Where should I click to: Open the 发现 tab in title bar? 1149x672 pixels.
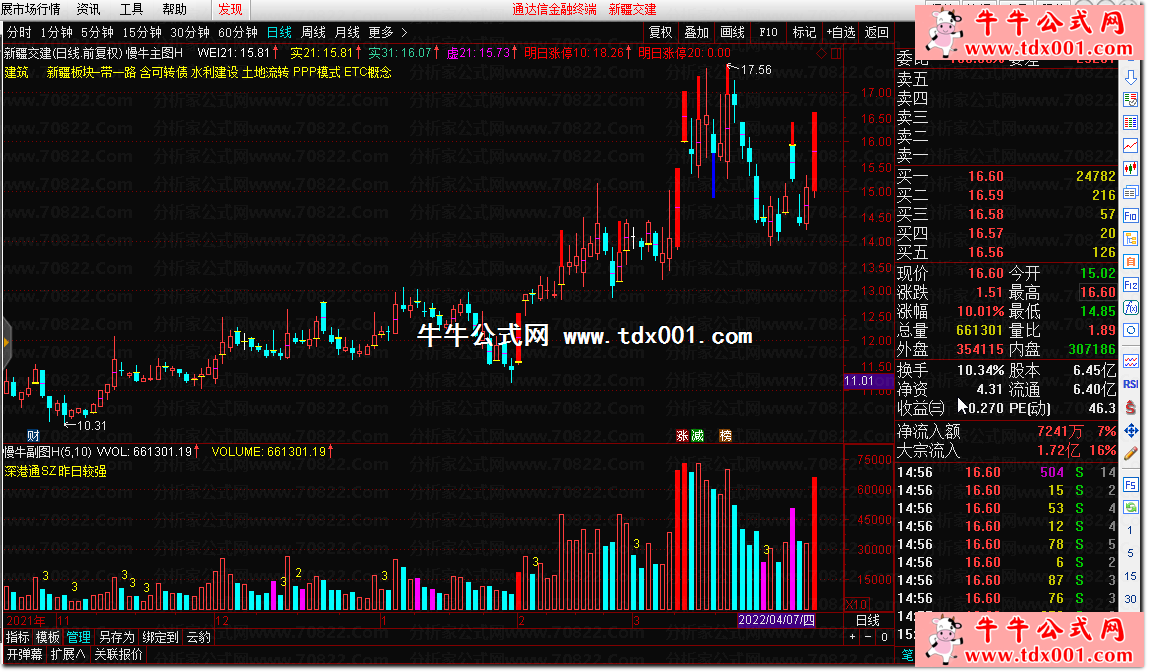(230, 10)
